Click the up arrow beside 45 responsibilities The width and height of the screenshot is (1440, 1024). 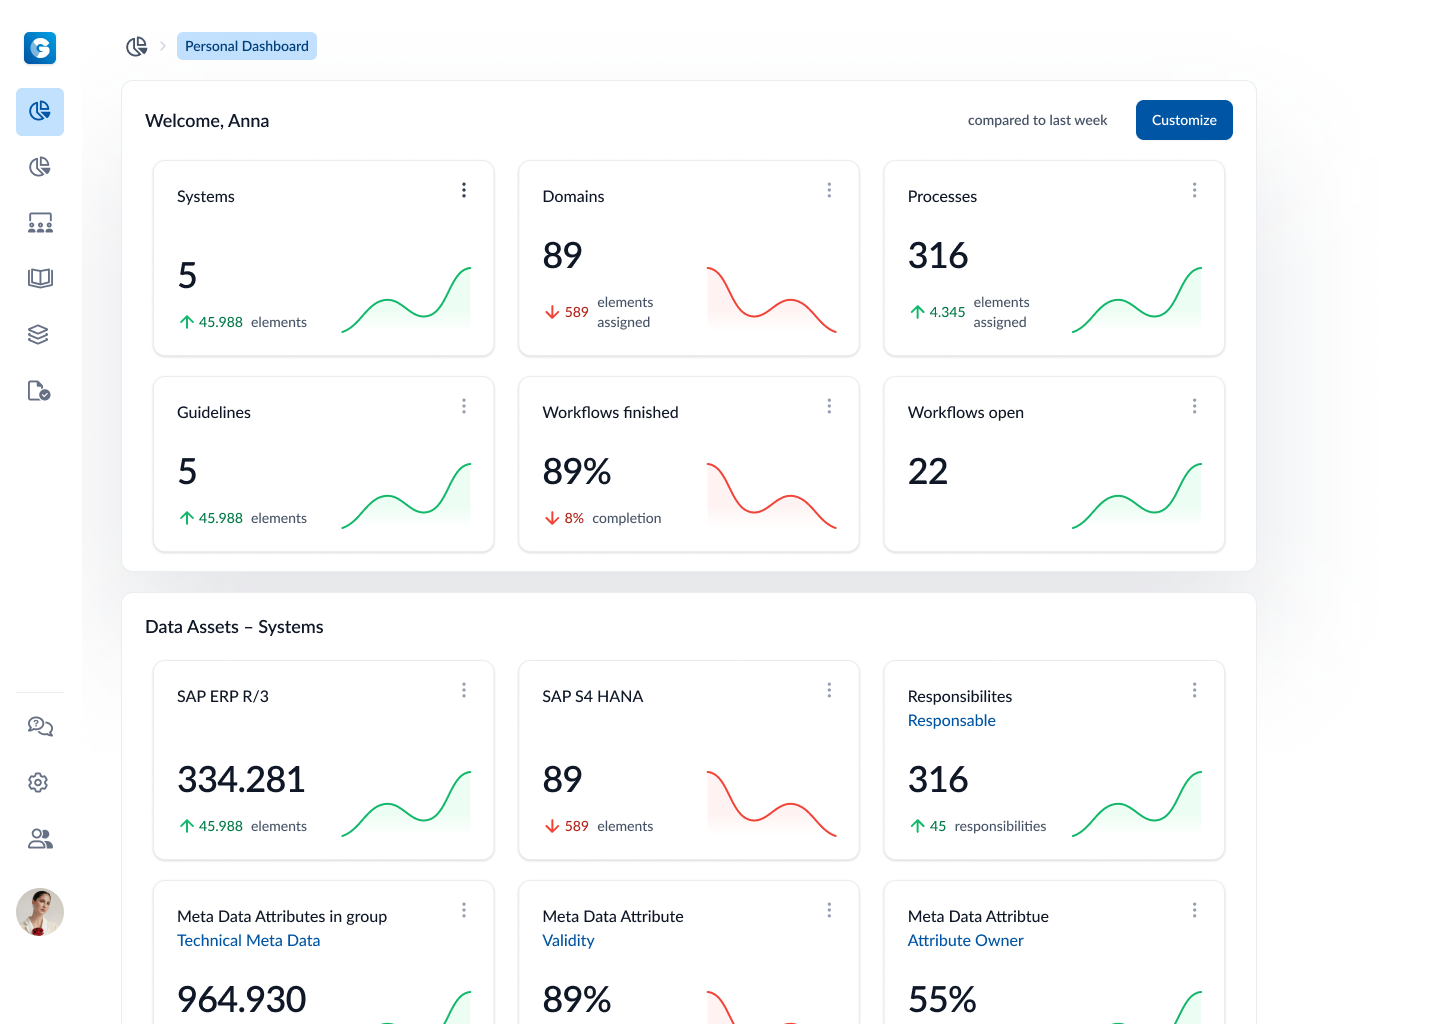[917, 826]
